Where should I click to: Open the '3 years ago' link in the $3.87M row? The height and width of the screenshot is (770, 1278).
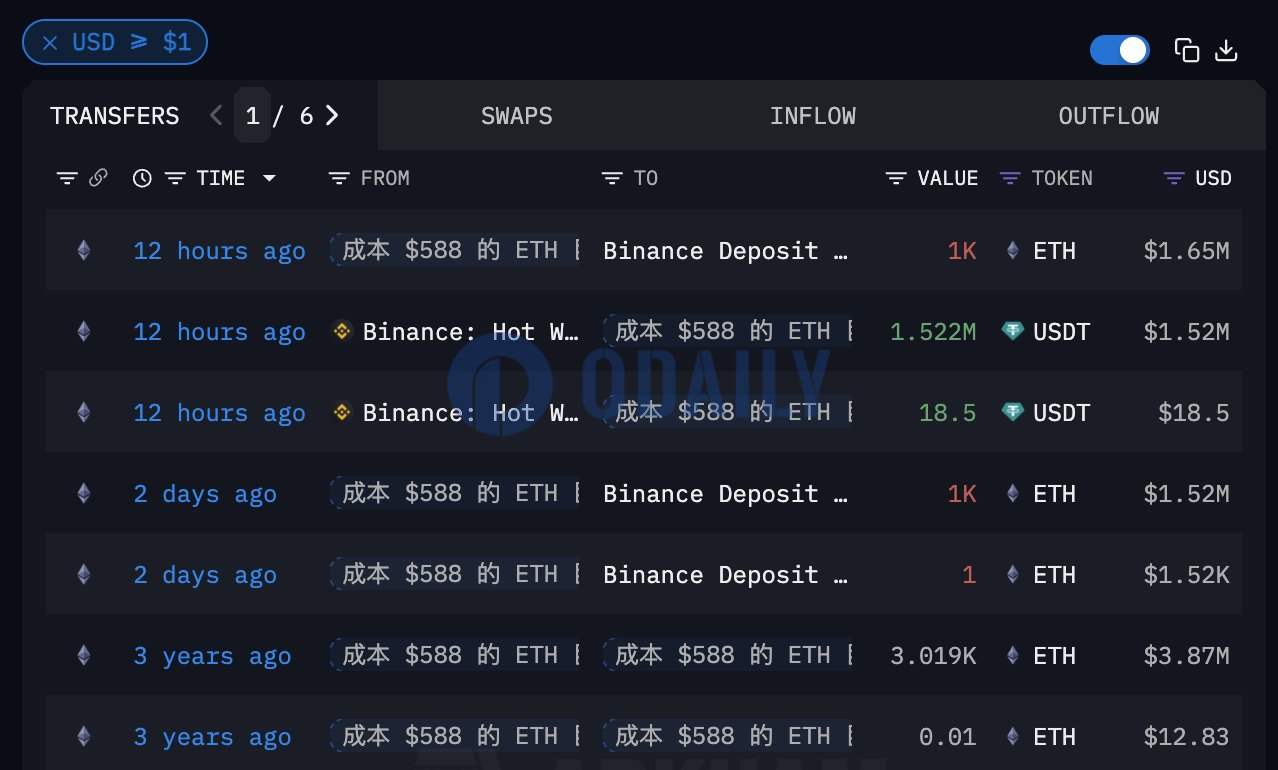click(x=212, y=655)
